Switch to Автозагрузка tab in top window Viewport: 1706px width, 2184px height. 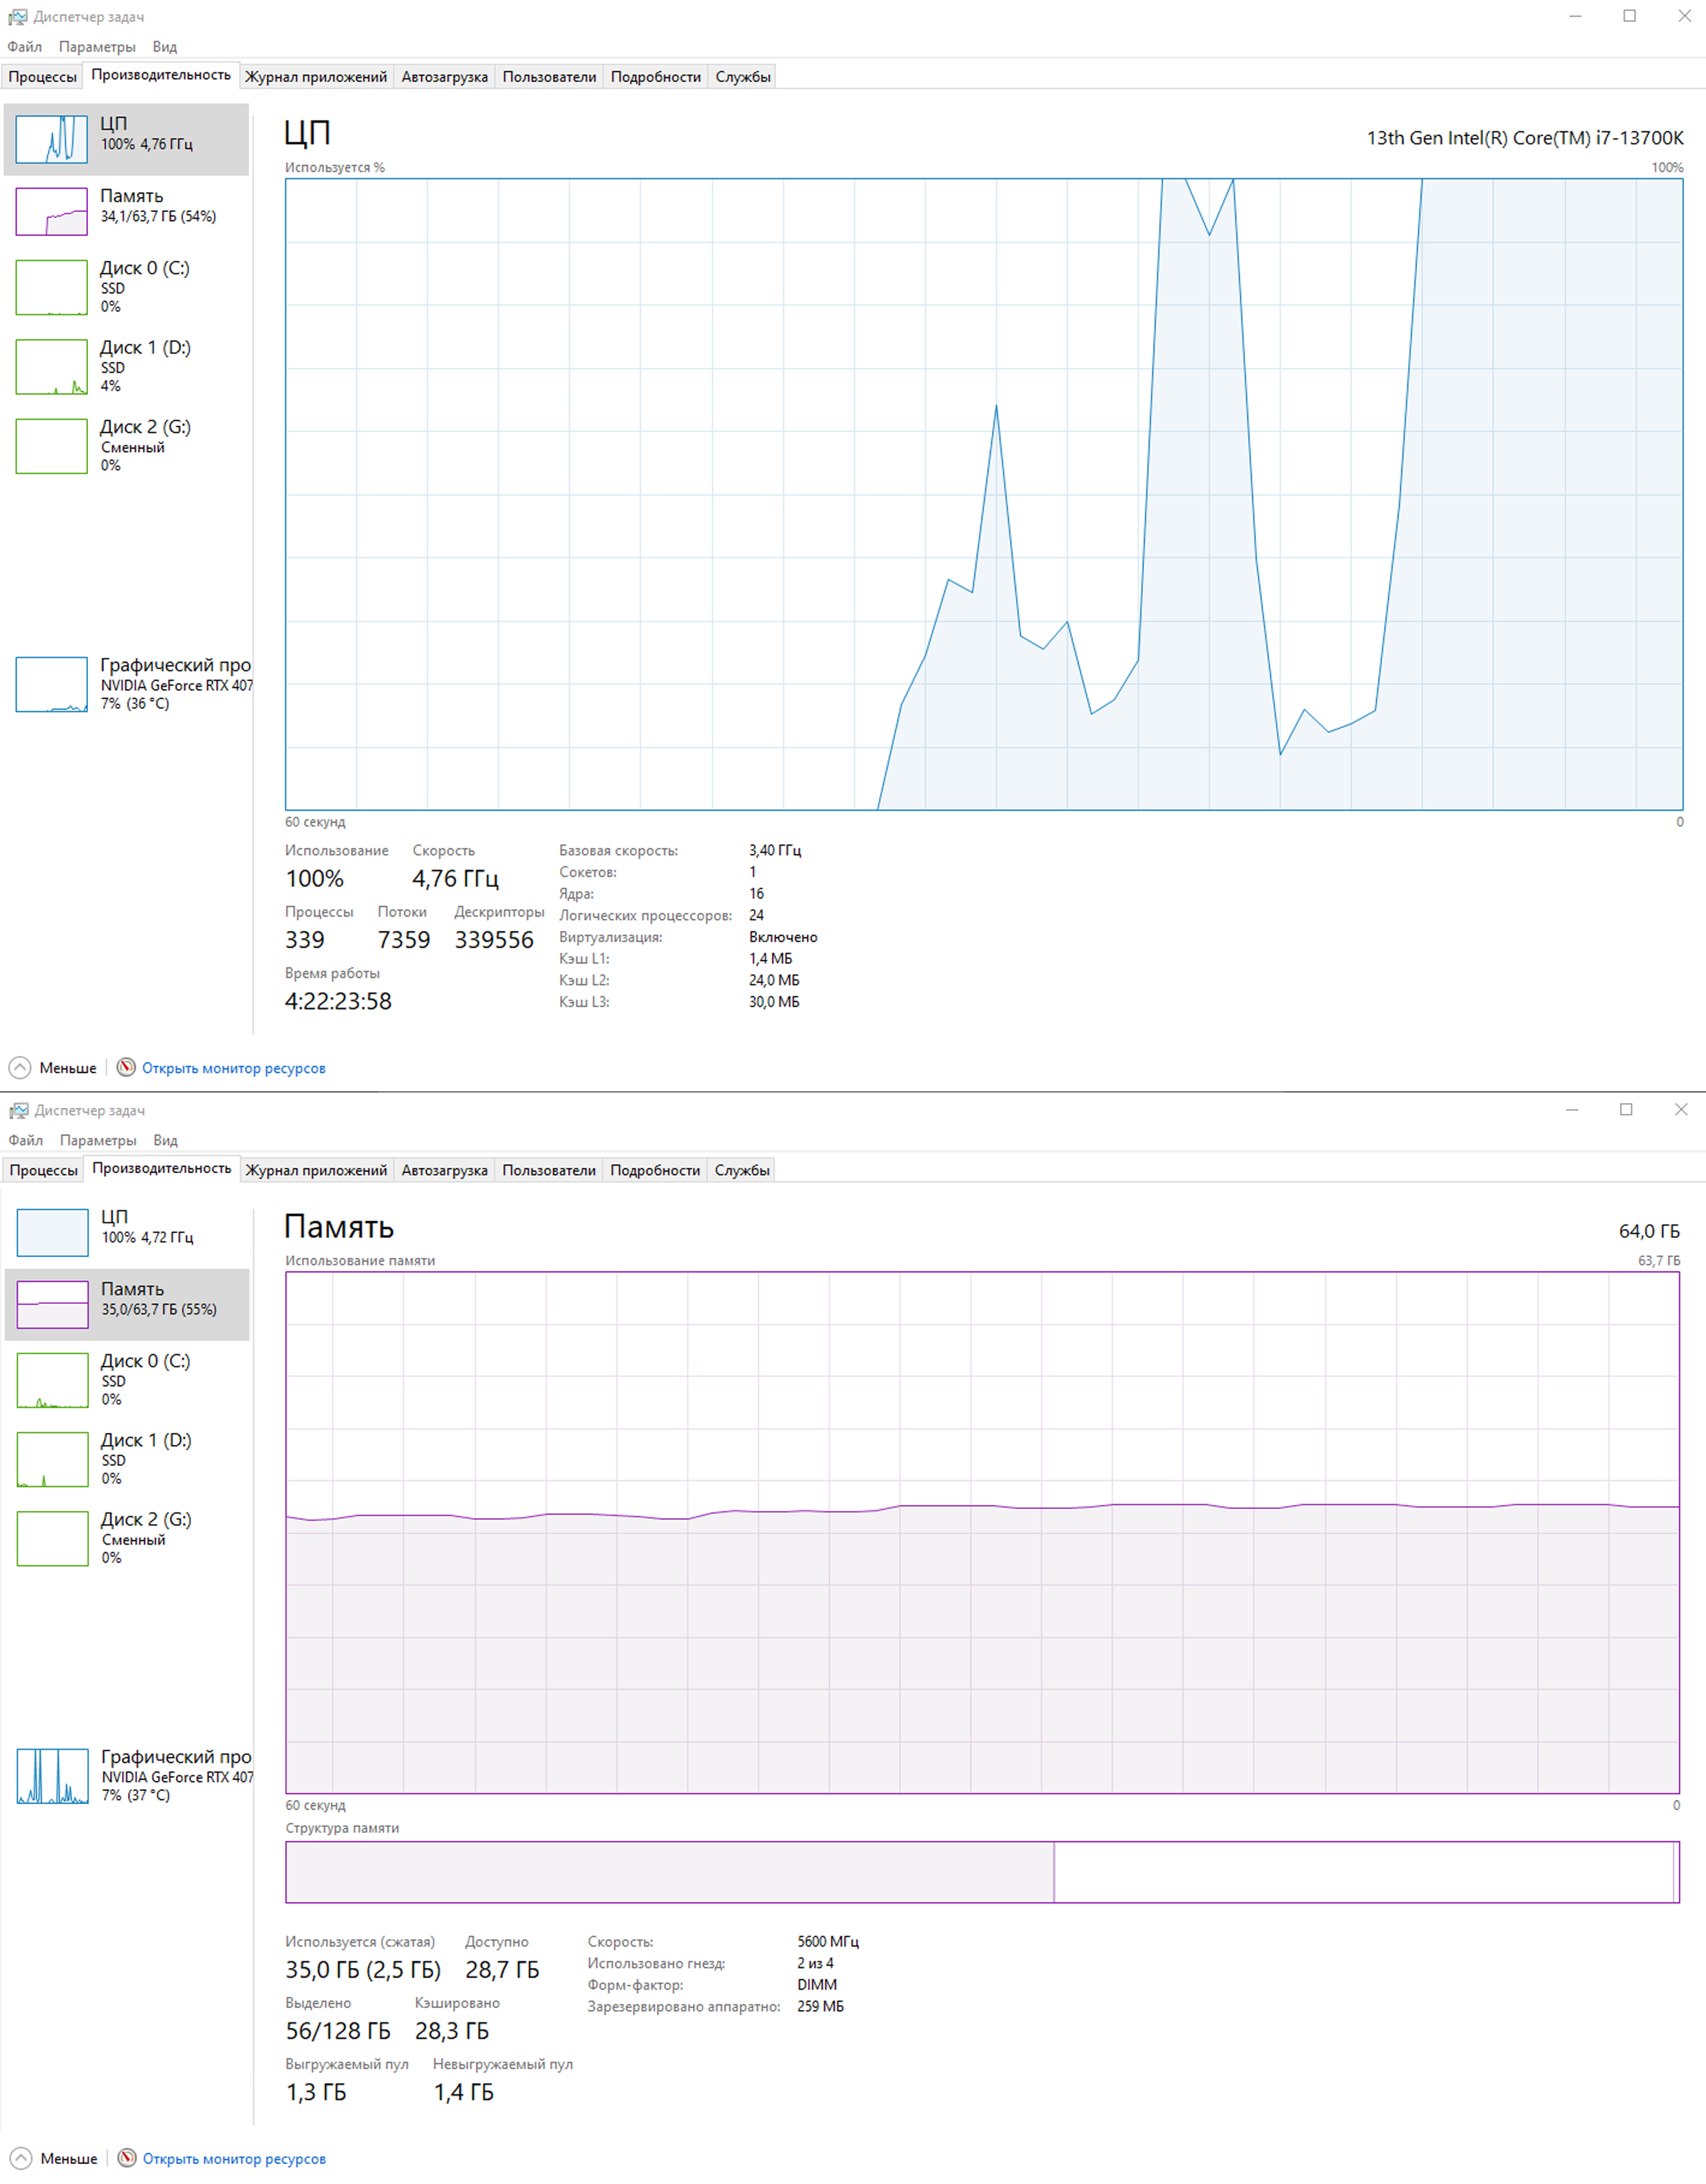tap(445, 77)
